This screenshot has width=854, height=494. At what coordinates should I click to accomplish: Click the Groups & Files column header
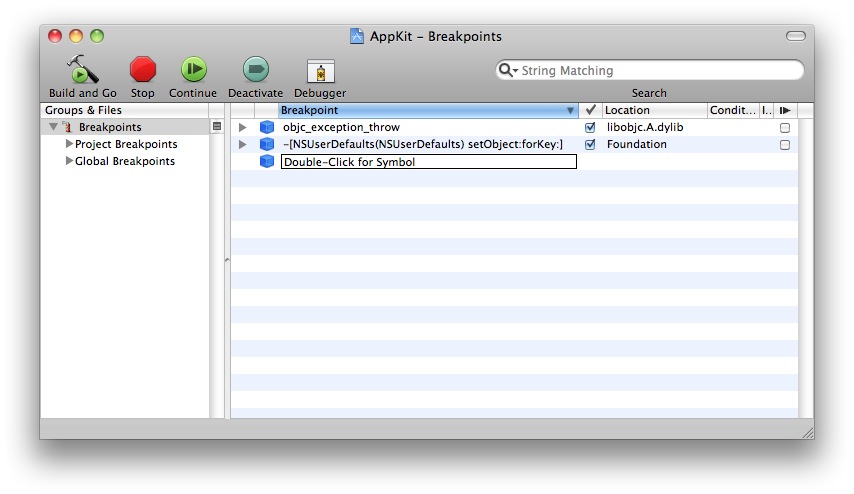click(125, 110)
